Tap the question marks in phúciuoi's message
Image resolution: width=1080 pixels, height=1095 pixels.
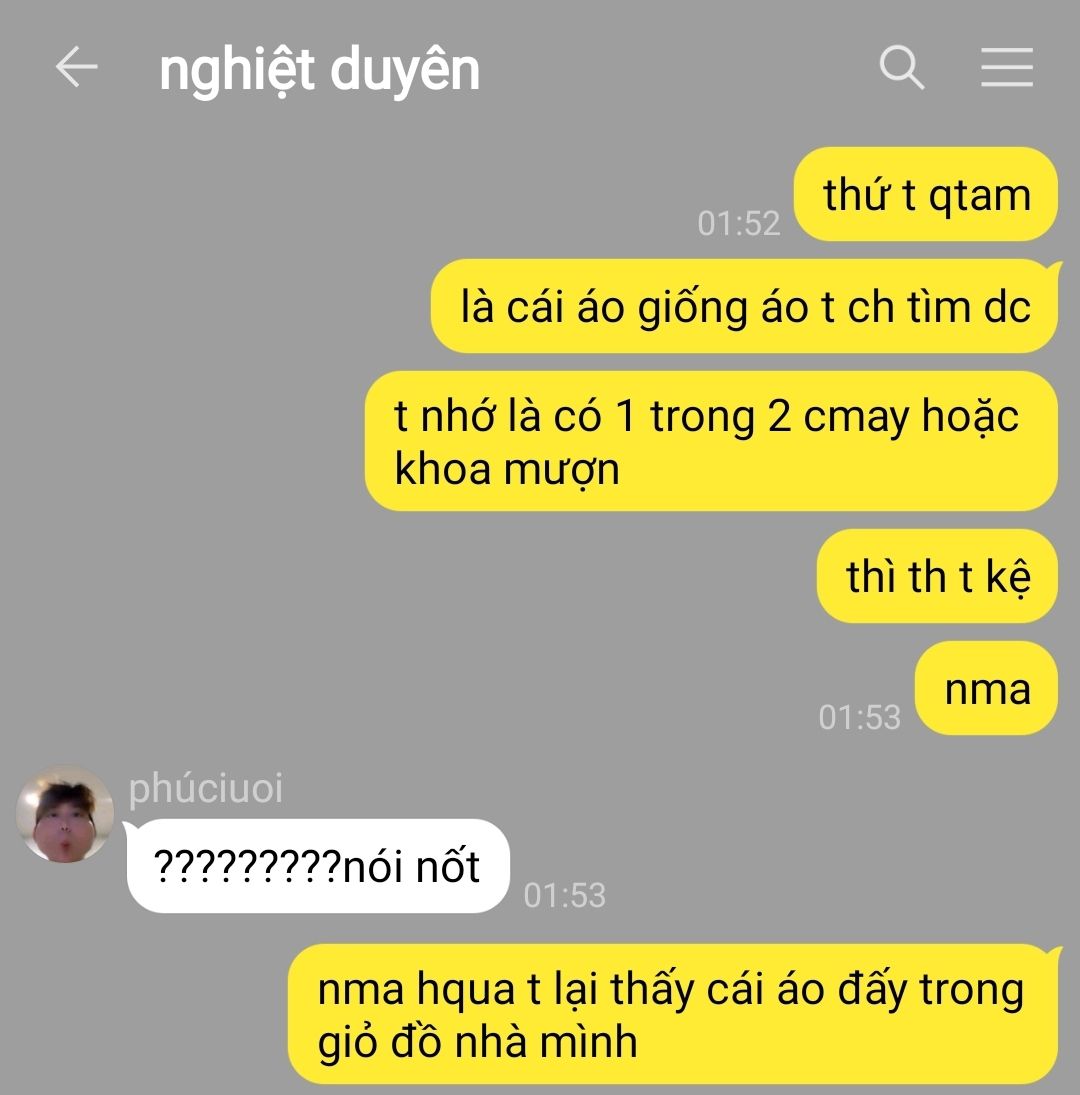[x=247, y=867]
